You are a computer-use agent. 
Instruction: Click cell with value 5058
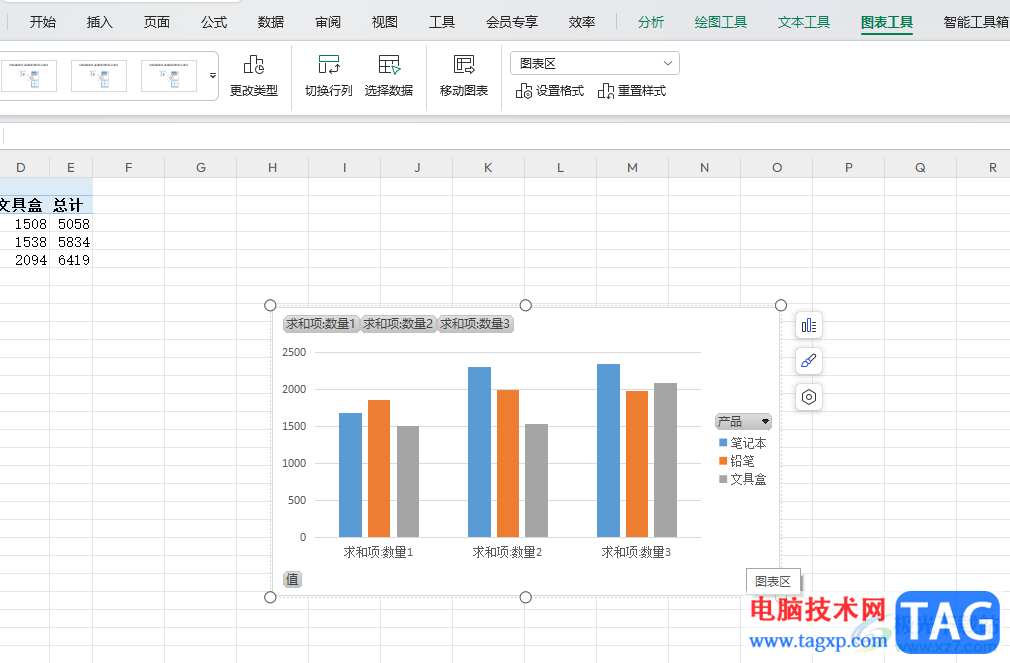pyautogui.click(x=71, y=224)
